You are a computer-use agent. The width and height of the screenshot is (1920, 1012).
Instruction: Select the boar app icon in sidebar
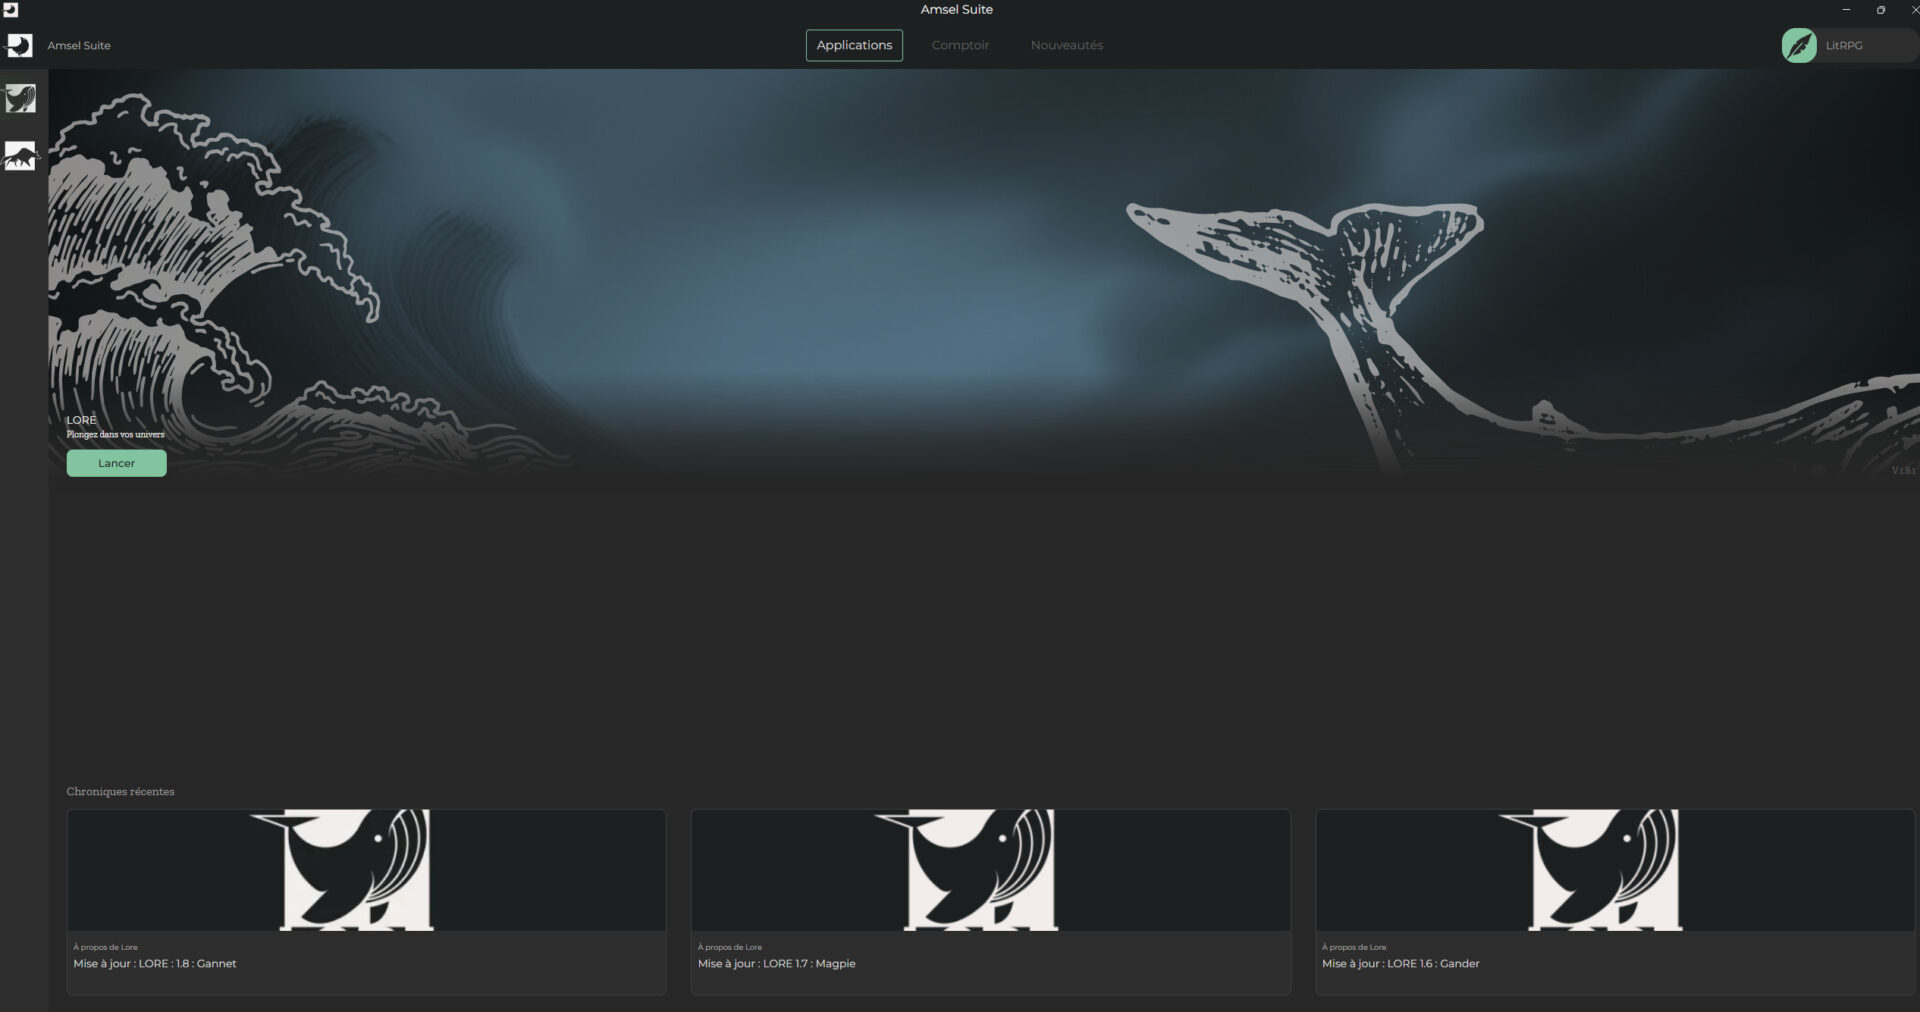pyautogui.click(x=20, y=156)
